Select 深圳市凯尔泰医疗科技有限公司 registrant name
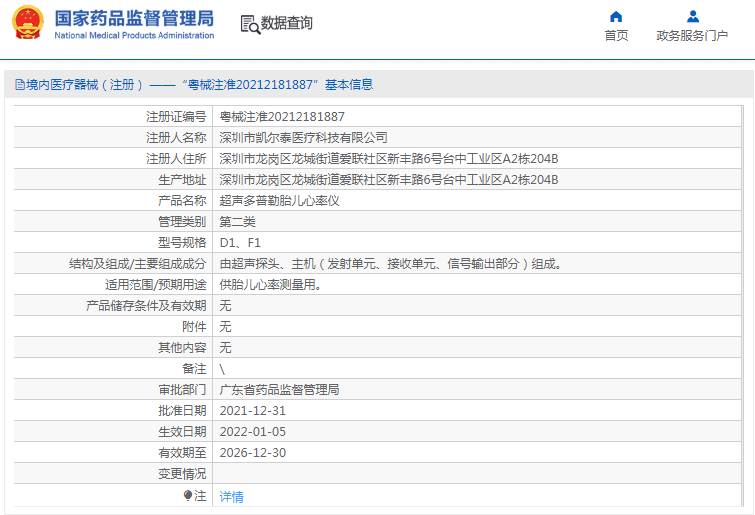 303,138
